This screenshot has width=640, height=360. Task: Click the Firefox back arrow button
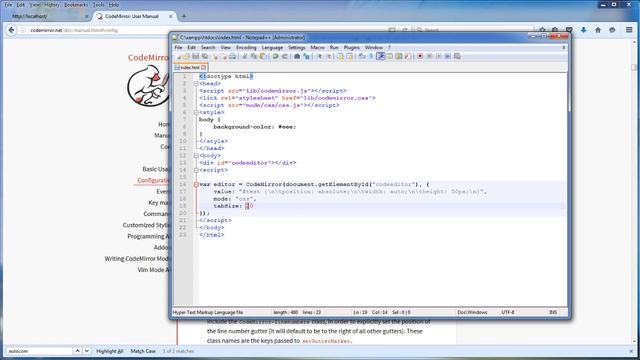pyautogui.click(x=11, y=30)
